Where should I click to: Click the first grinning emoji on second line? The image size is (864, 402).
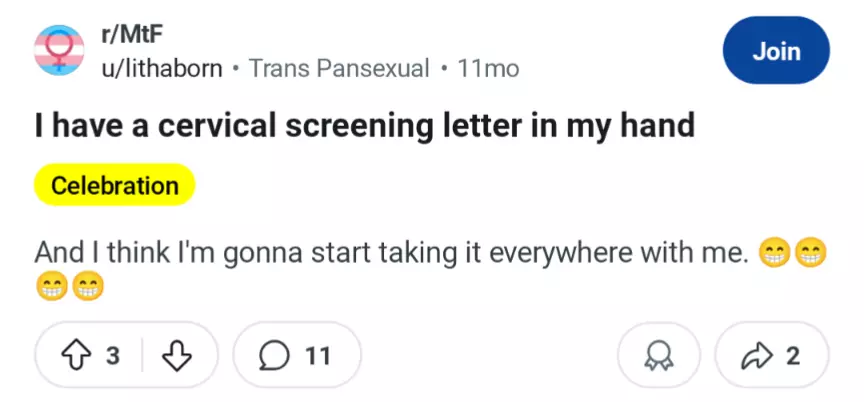coord(52,288)
